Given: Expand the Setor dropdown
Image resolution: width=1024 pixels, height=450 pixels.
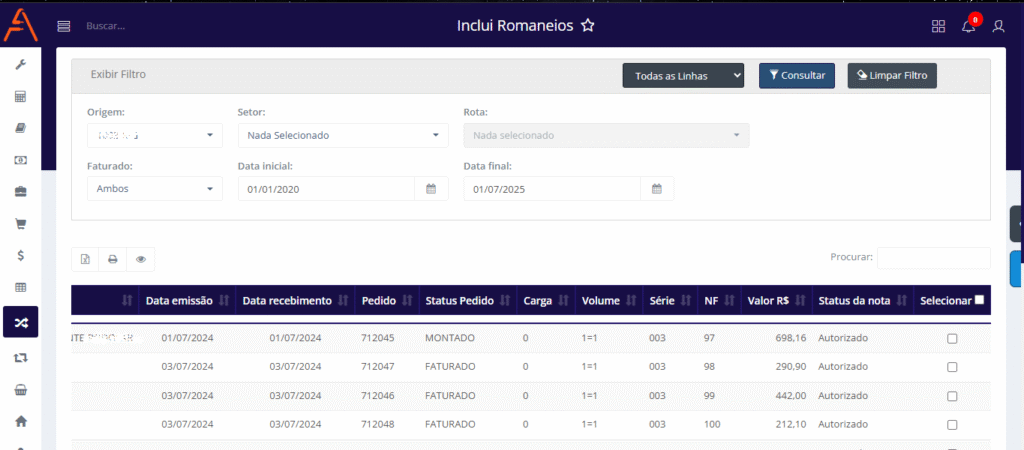Looking at the screenshot, I should tap(343, 135).
